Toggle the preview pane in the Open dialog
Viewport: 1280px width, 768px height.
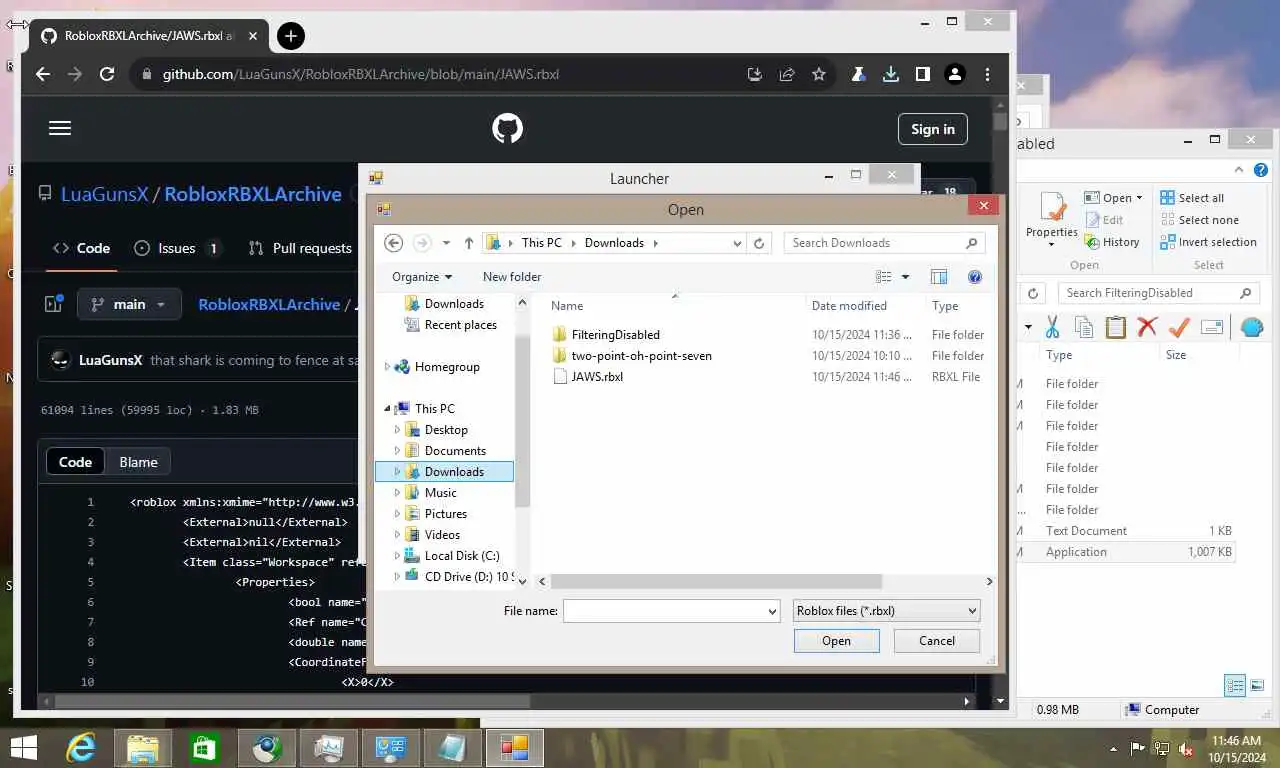[x=939, y=277]
